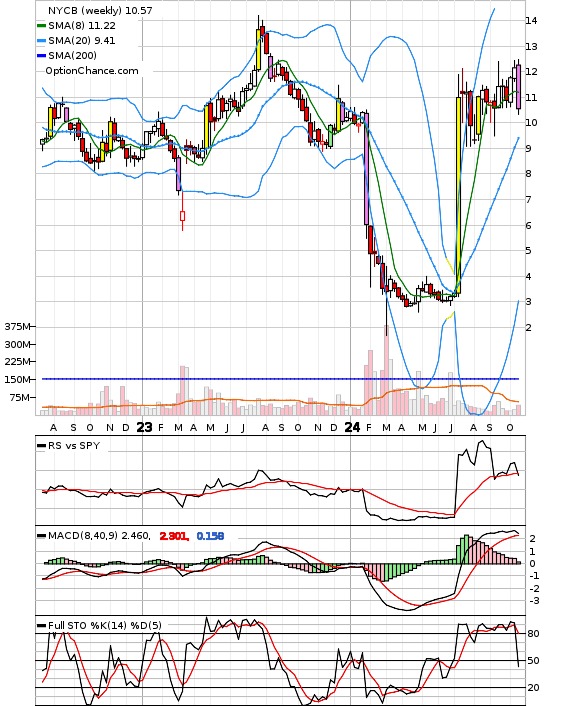Select the bold 23 year marker
Screen dimensions: 566x706
tap(144, 427)
